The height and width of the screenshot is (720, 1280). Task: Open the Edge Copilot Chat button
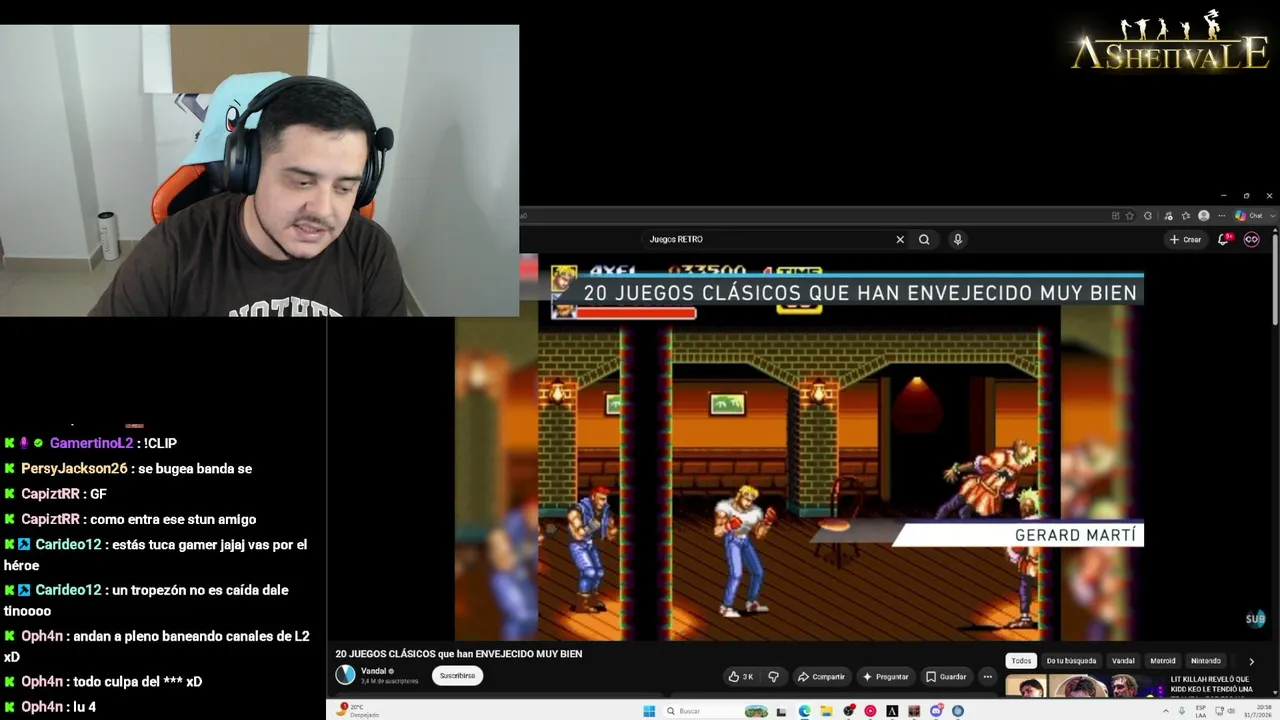tap(1249, 216)
